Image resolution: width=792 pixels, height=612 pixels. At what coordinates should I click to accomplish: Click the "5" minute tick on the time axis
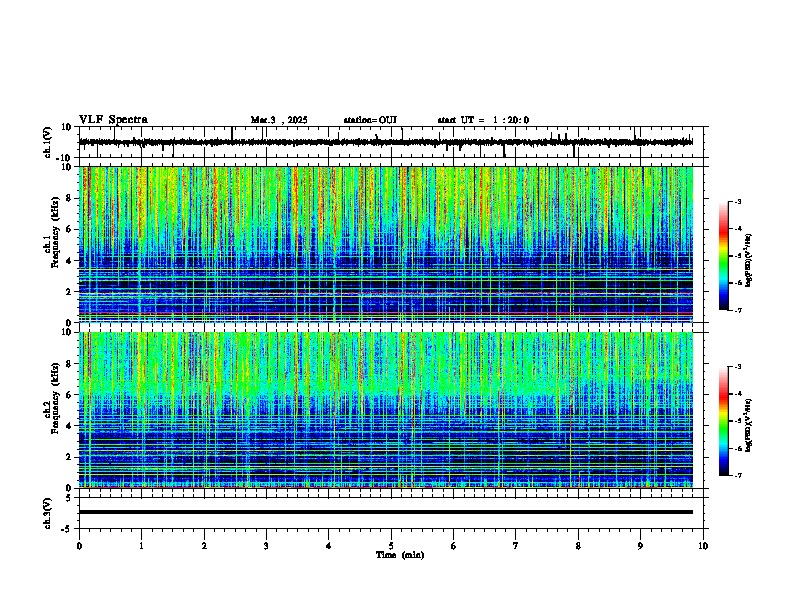pos(391,546)
